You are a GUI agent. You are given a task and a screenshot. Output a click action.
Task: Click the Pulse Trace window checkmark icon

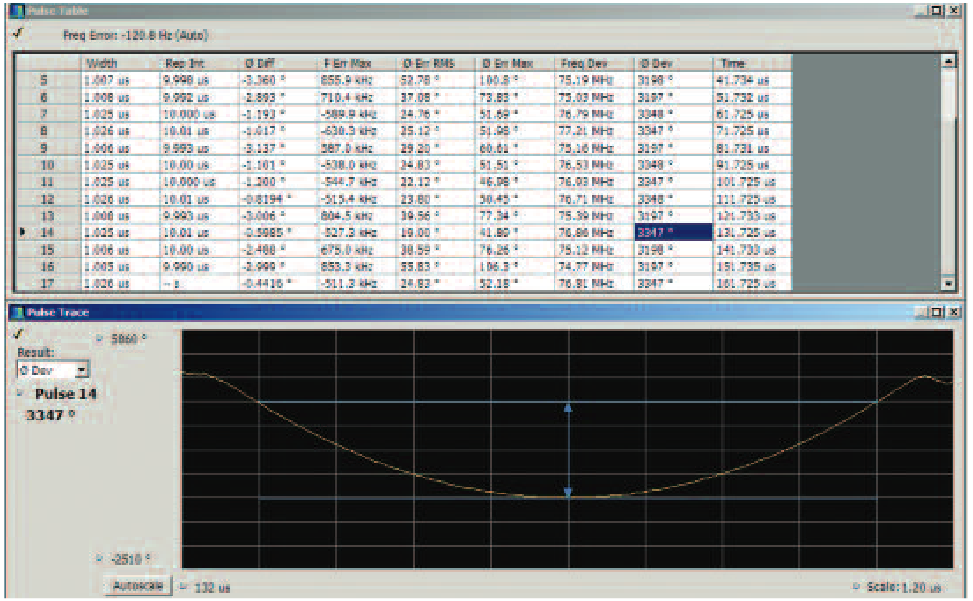[x=17, y=334]
